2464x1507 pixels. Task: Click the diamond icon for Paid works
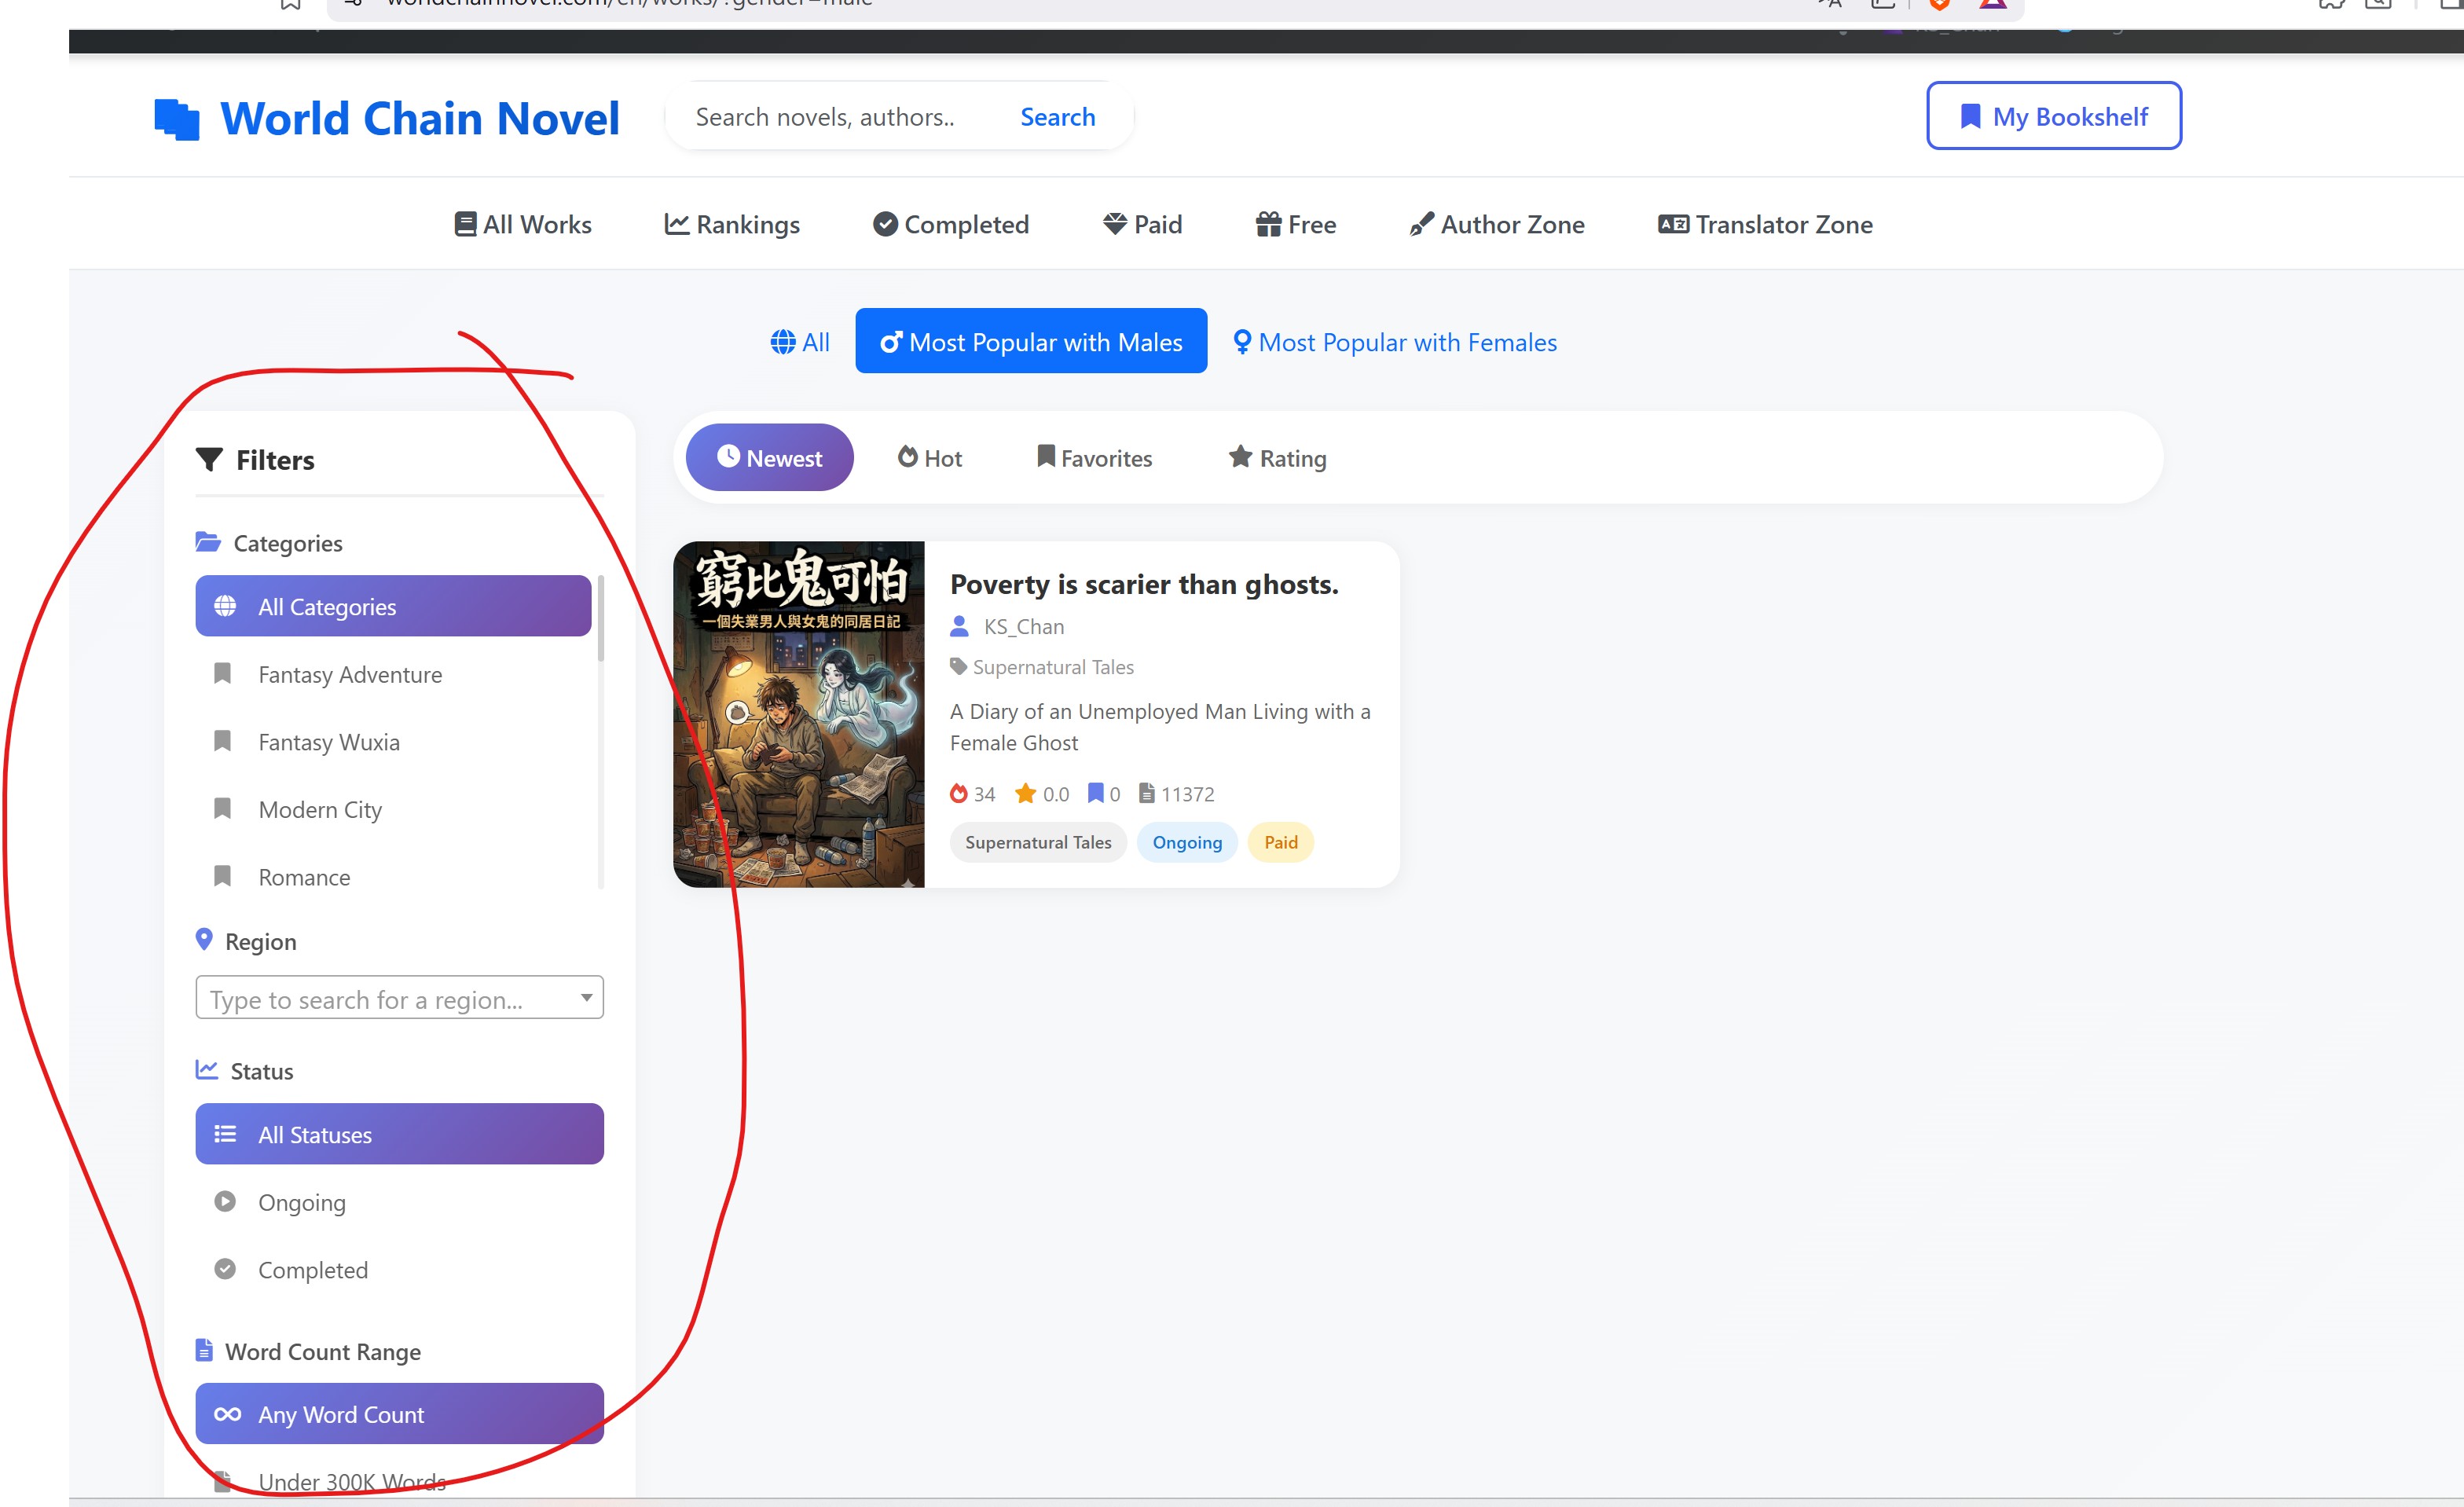coord(1115,224)
